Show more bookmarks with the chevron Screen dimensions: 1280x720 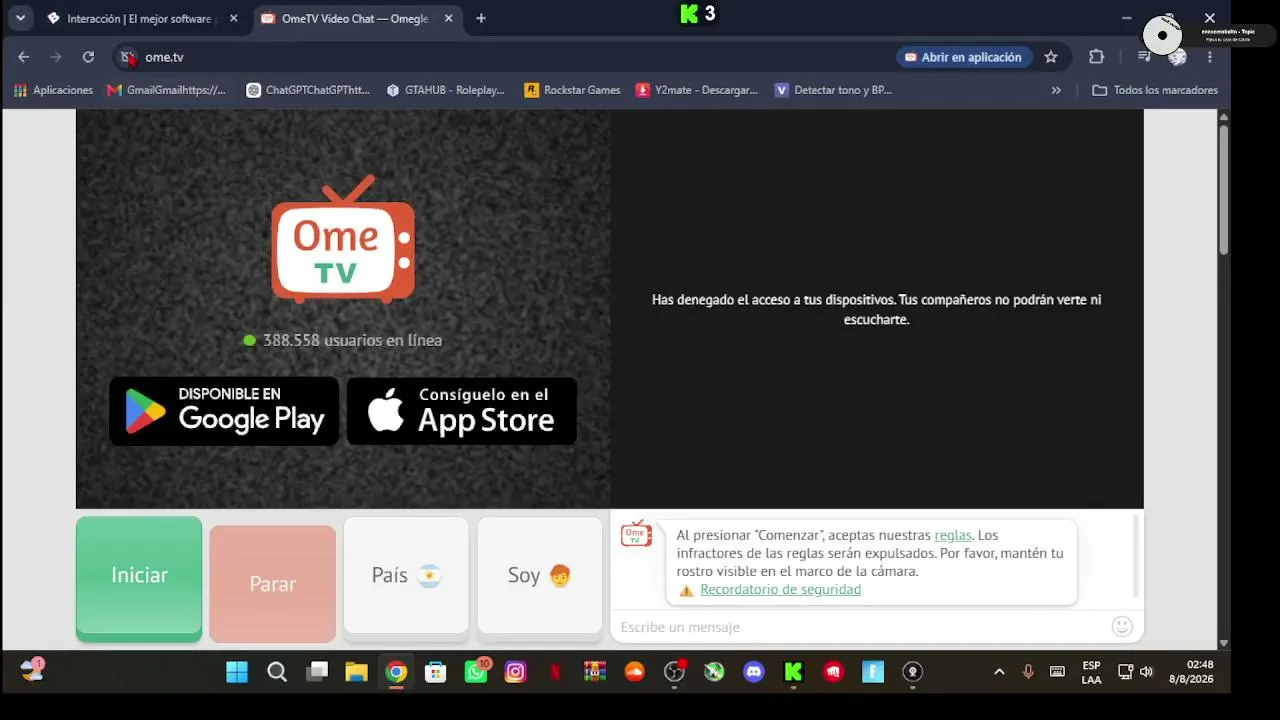pyautogui.click(x=1056, y=90)
